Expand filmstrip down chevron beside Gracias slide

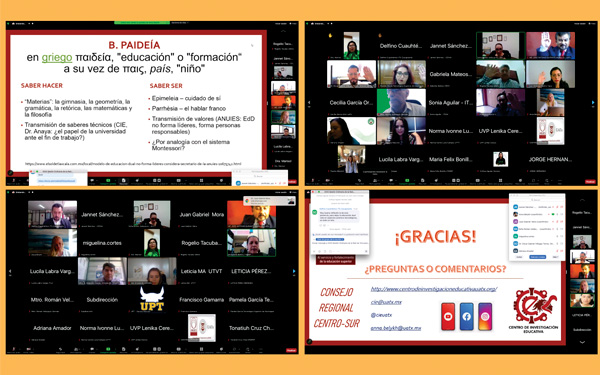582,342
